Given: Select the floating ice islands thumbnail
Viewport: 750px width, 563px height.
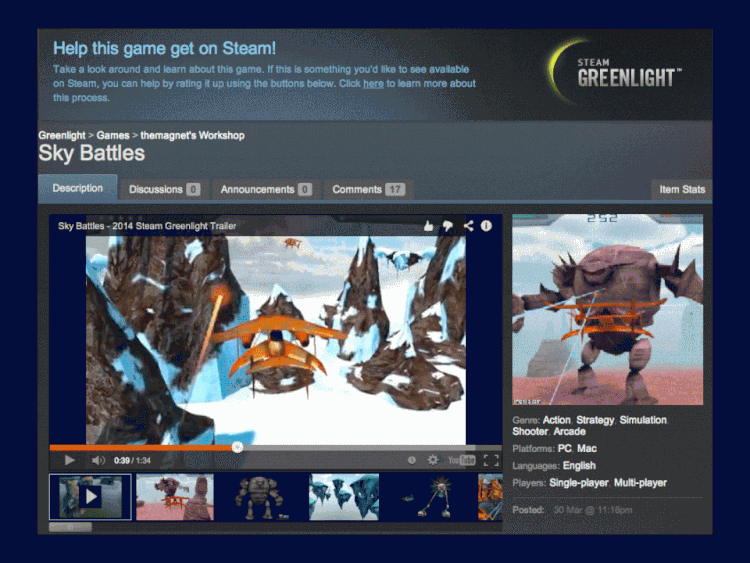Looking at the screenshot, I should coord(344,497).
